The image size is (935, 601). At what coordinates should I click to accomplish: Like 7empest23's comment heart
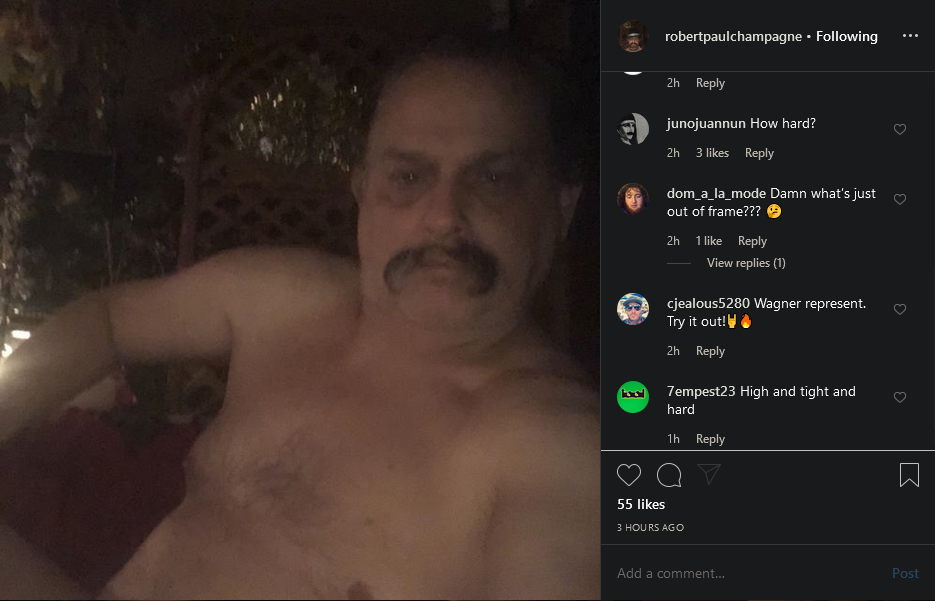900,397
